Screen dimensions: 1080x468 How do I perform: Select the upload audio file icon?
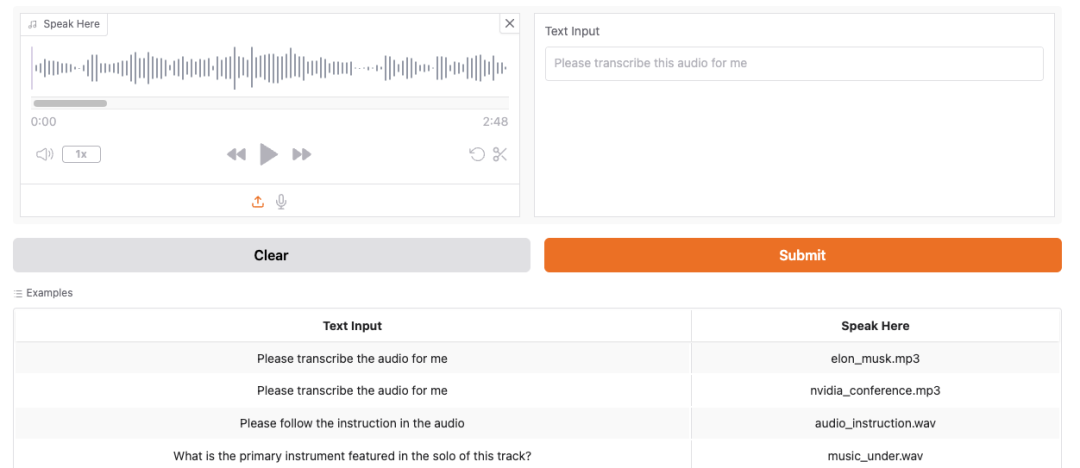pos(258,202)
